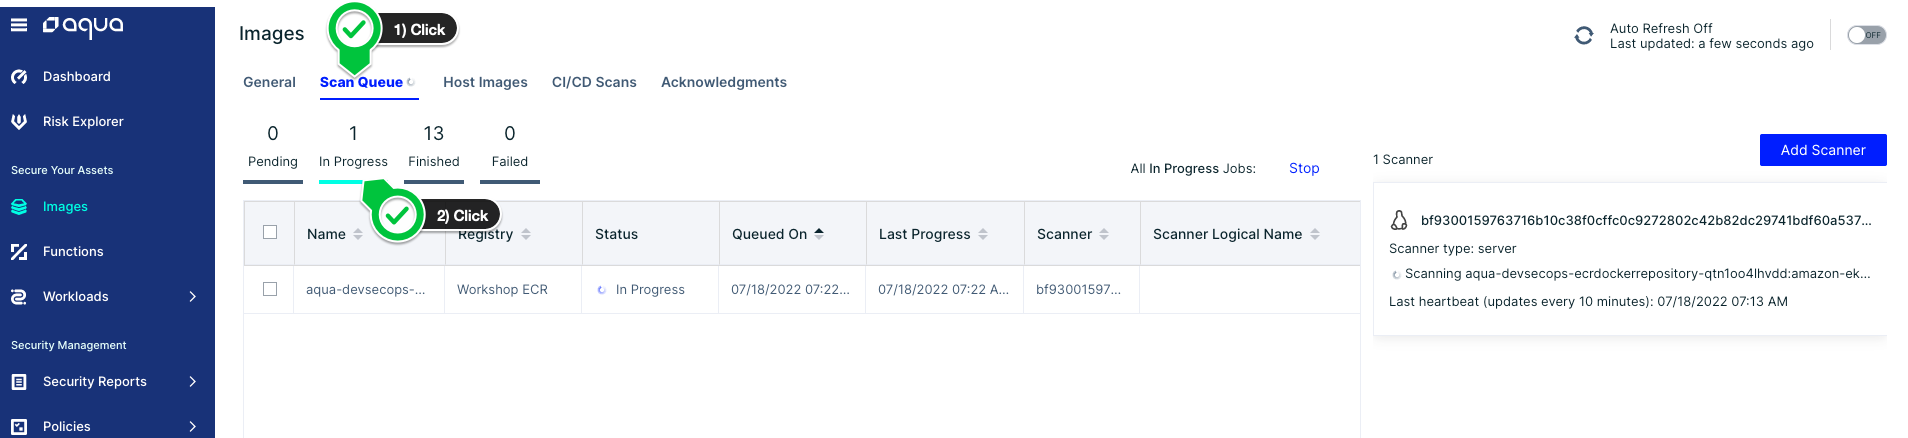Refresh the page with the circular arrows icon

point(1584,36)
